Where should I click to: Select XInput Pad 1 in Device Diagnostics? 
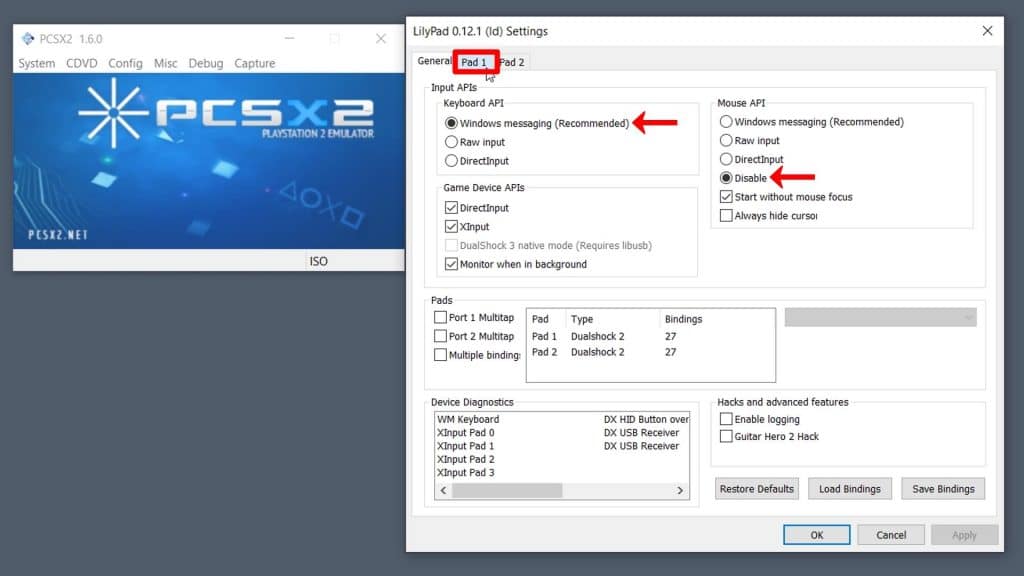click(466, 446)
